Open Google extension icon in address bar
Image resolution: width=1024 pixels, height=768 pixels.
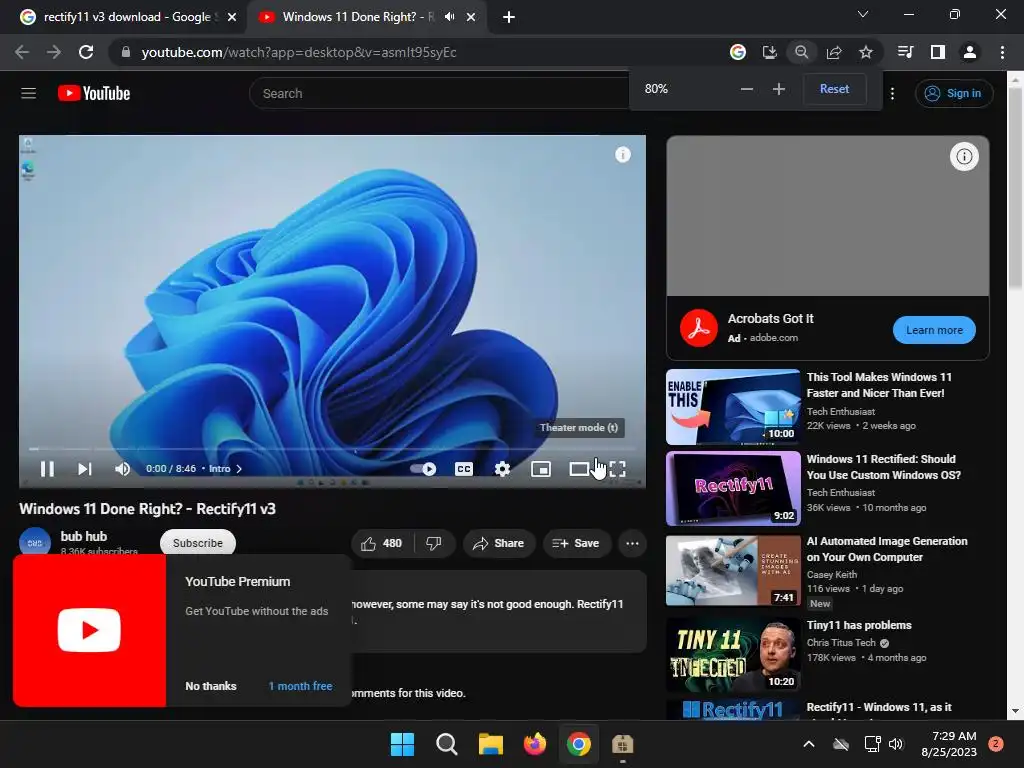pyautogui.click(x=737, y=52)
